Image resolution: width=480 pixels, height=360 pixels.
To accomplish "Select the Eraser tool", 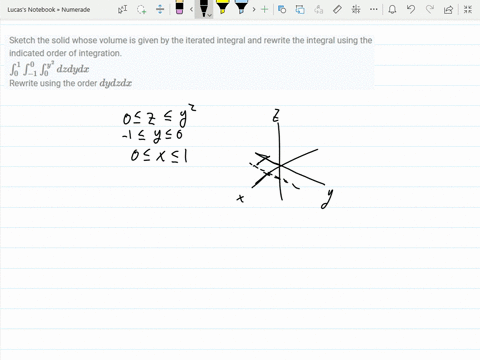I will click(179, 8).
